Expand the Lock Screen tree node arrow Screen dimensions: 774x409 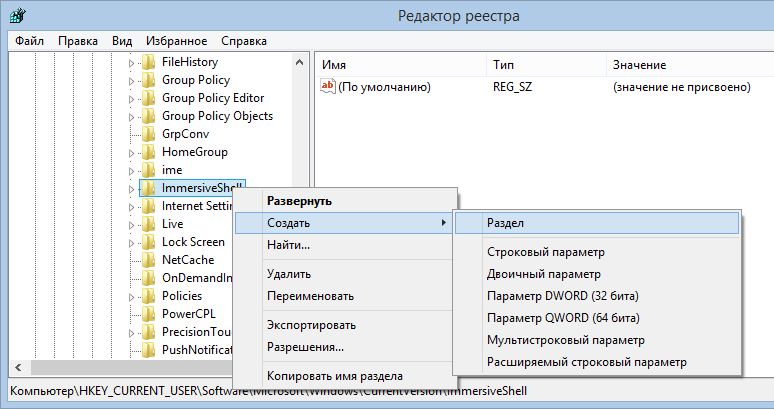coord(131,242)
